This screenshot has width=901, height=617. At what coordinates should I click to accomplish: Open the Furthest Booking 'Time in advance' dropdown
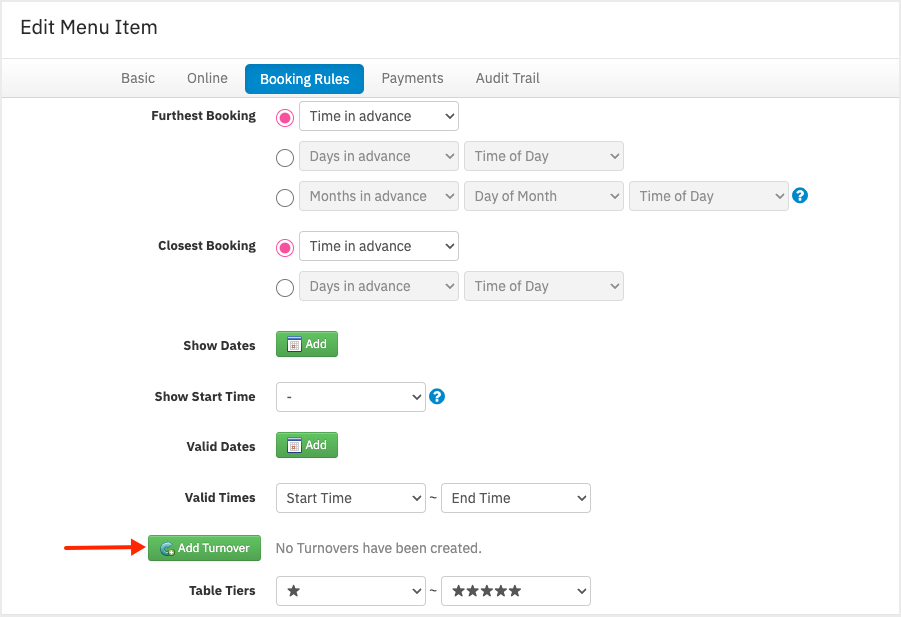(x=379, y=116)
